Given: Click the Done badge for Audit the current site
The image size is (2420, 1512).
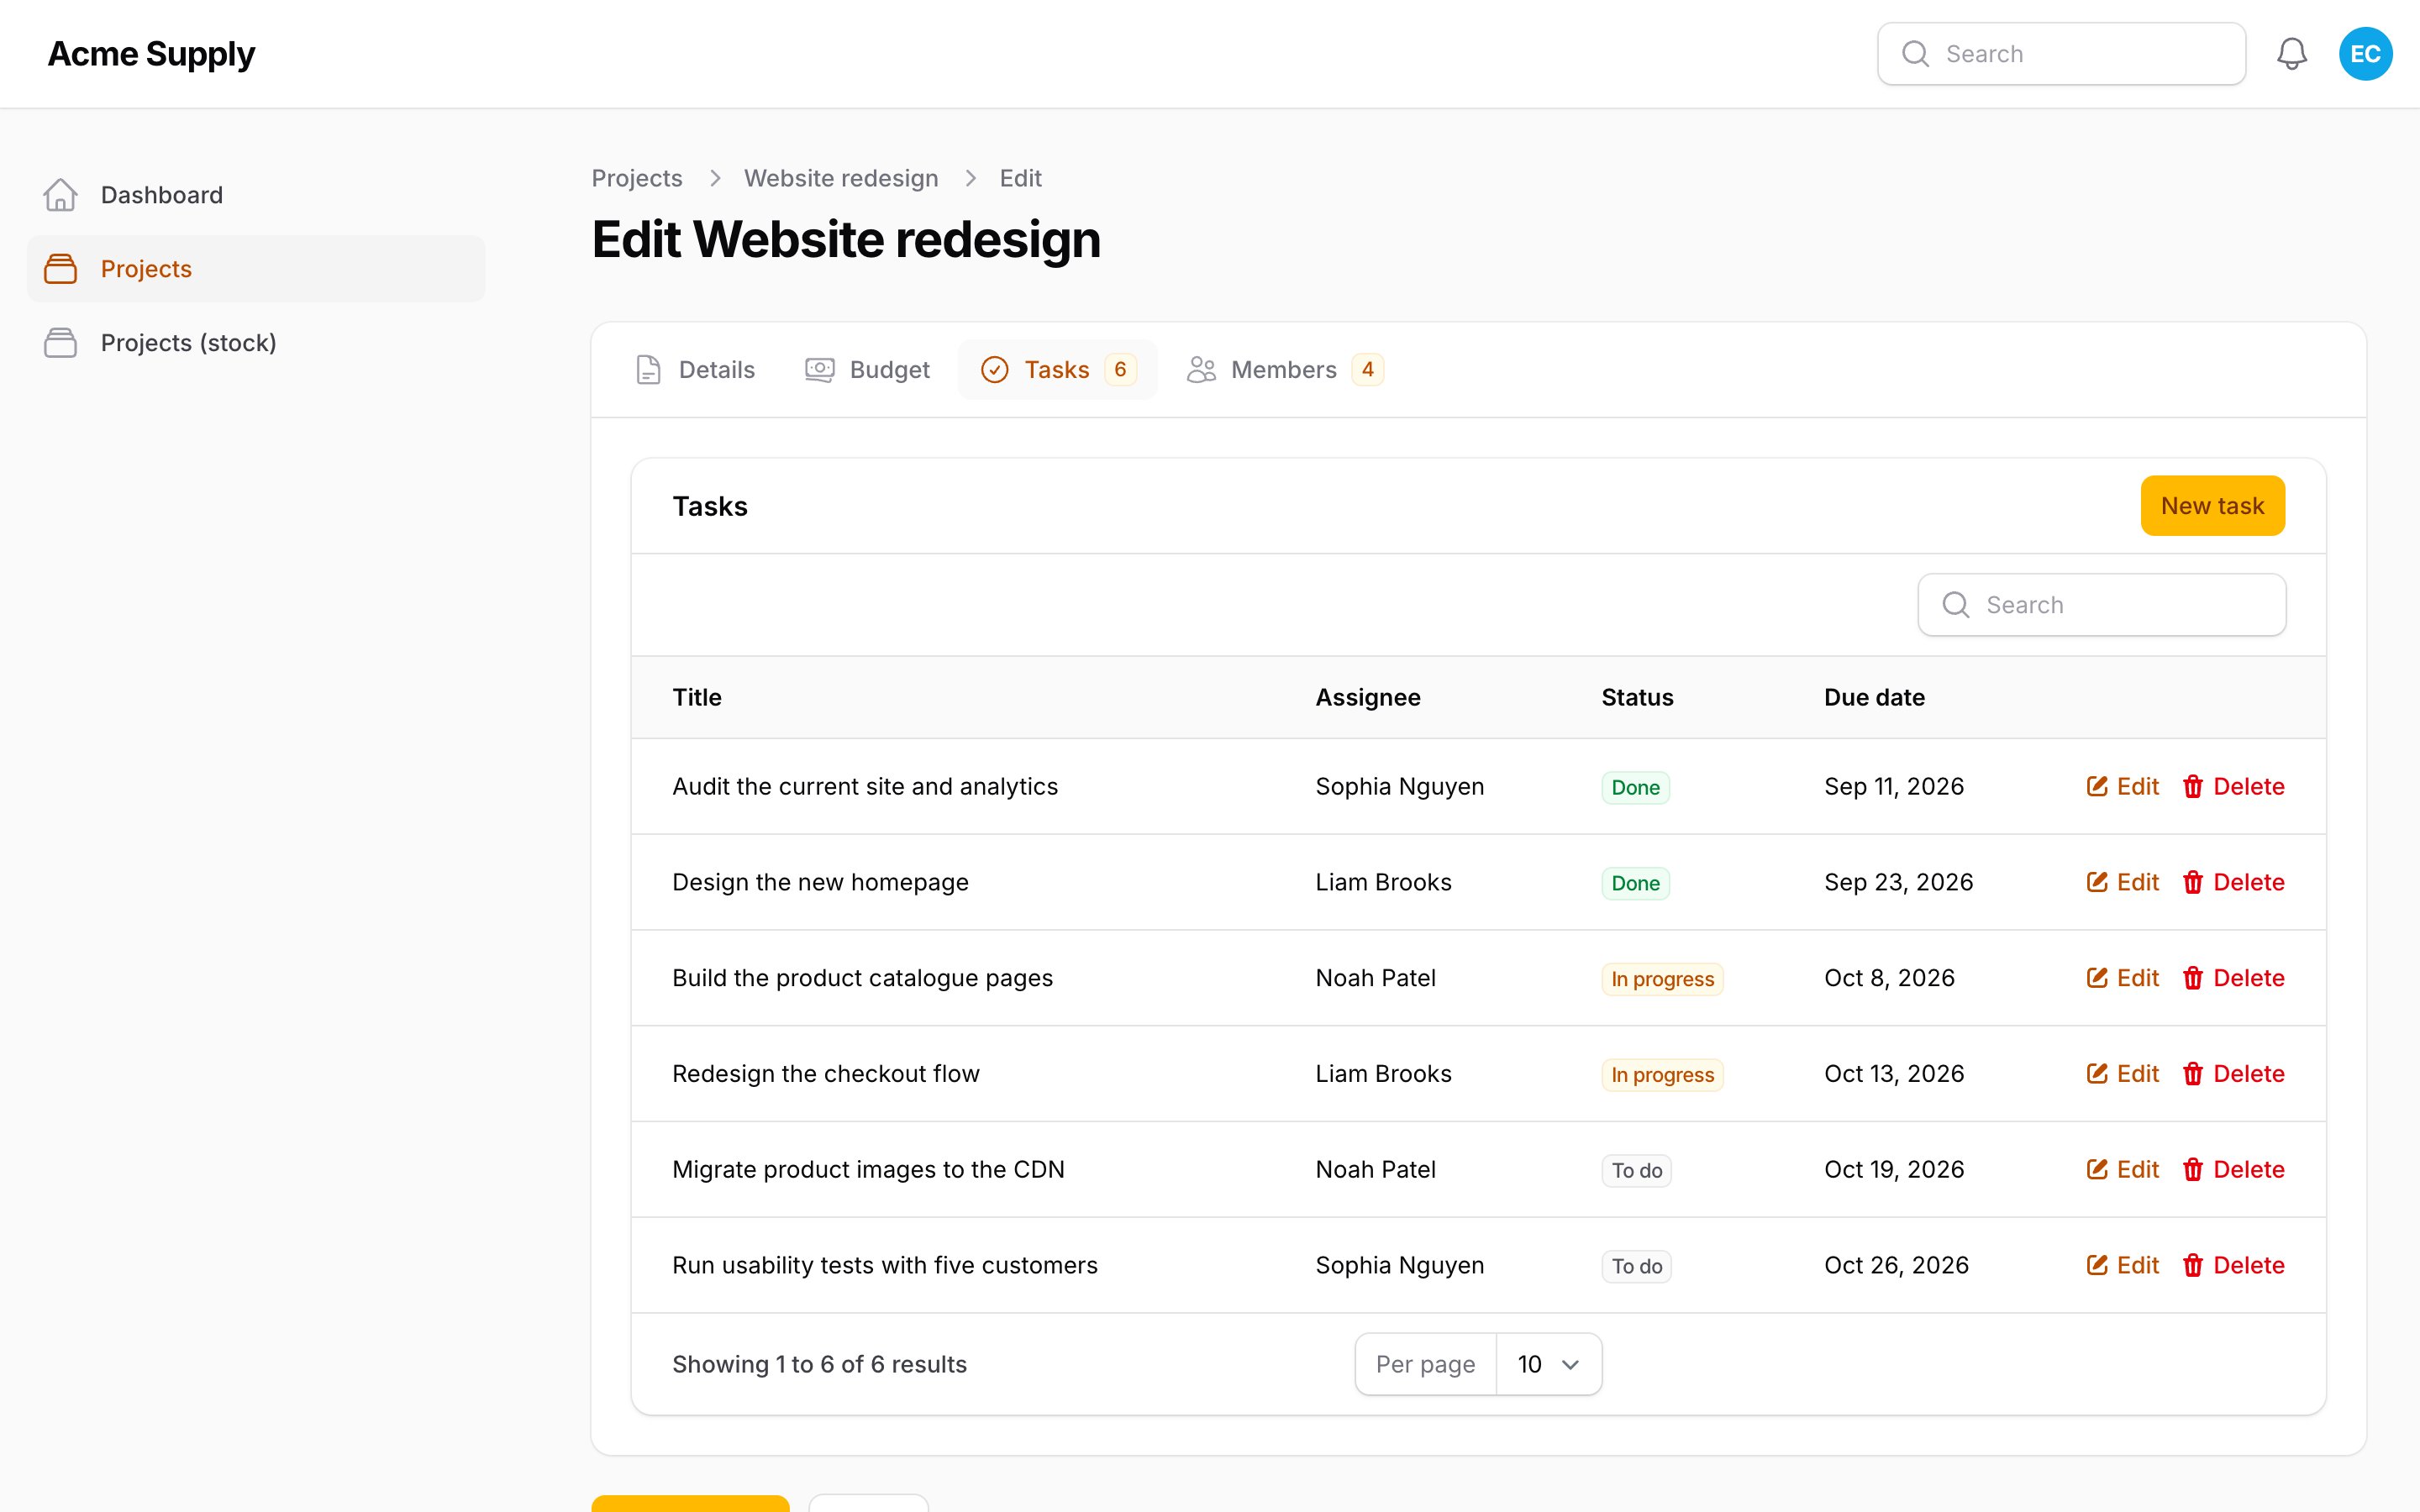Looking at the screenshot, I should [1635, 788].
